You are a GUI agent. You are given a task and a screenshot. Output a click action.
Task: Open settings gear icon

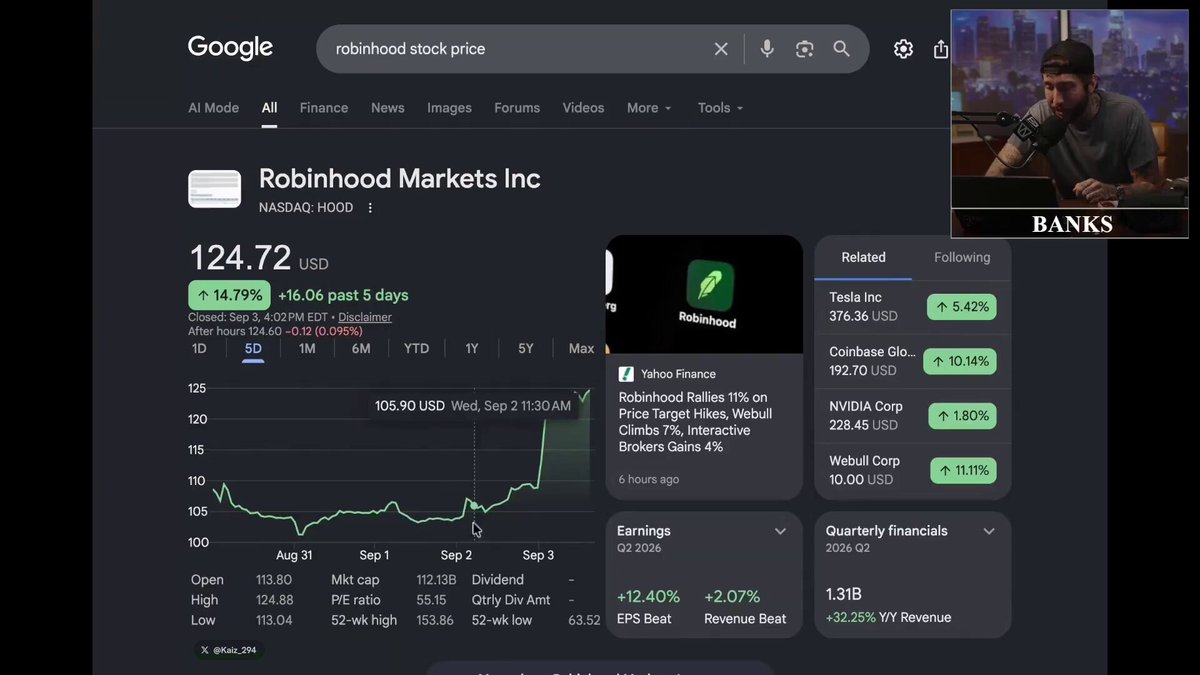(903, 49)
